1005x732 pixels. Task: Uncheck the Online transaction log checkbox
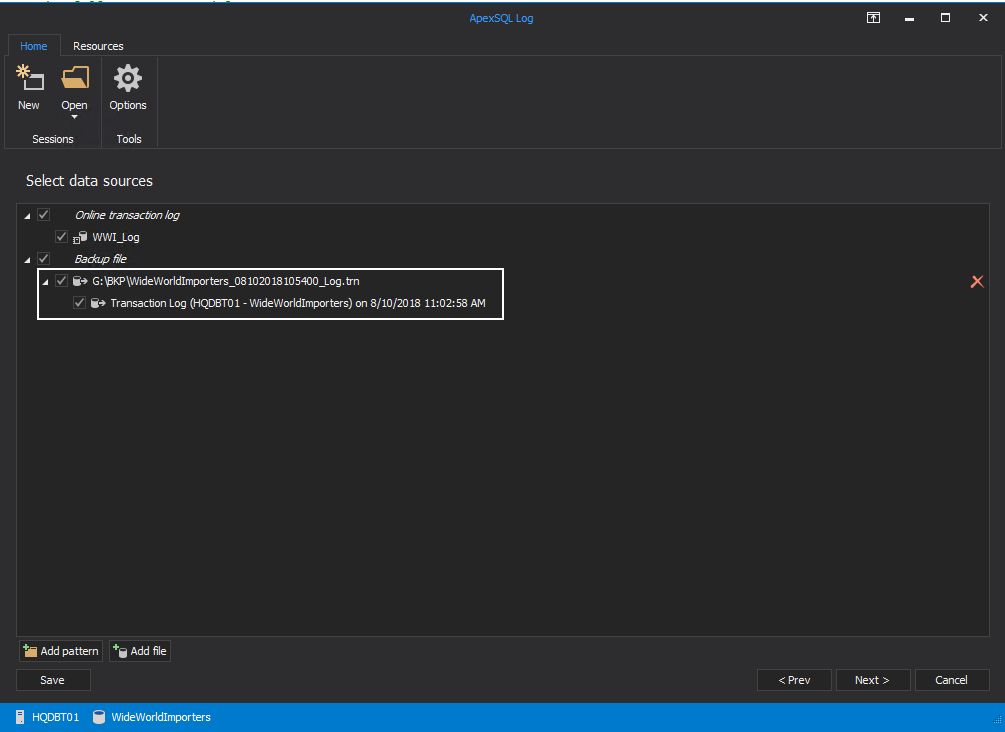coord(43,215)
